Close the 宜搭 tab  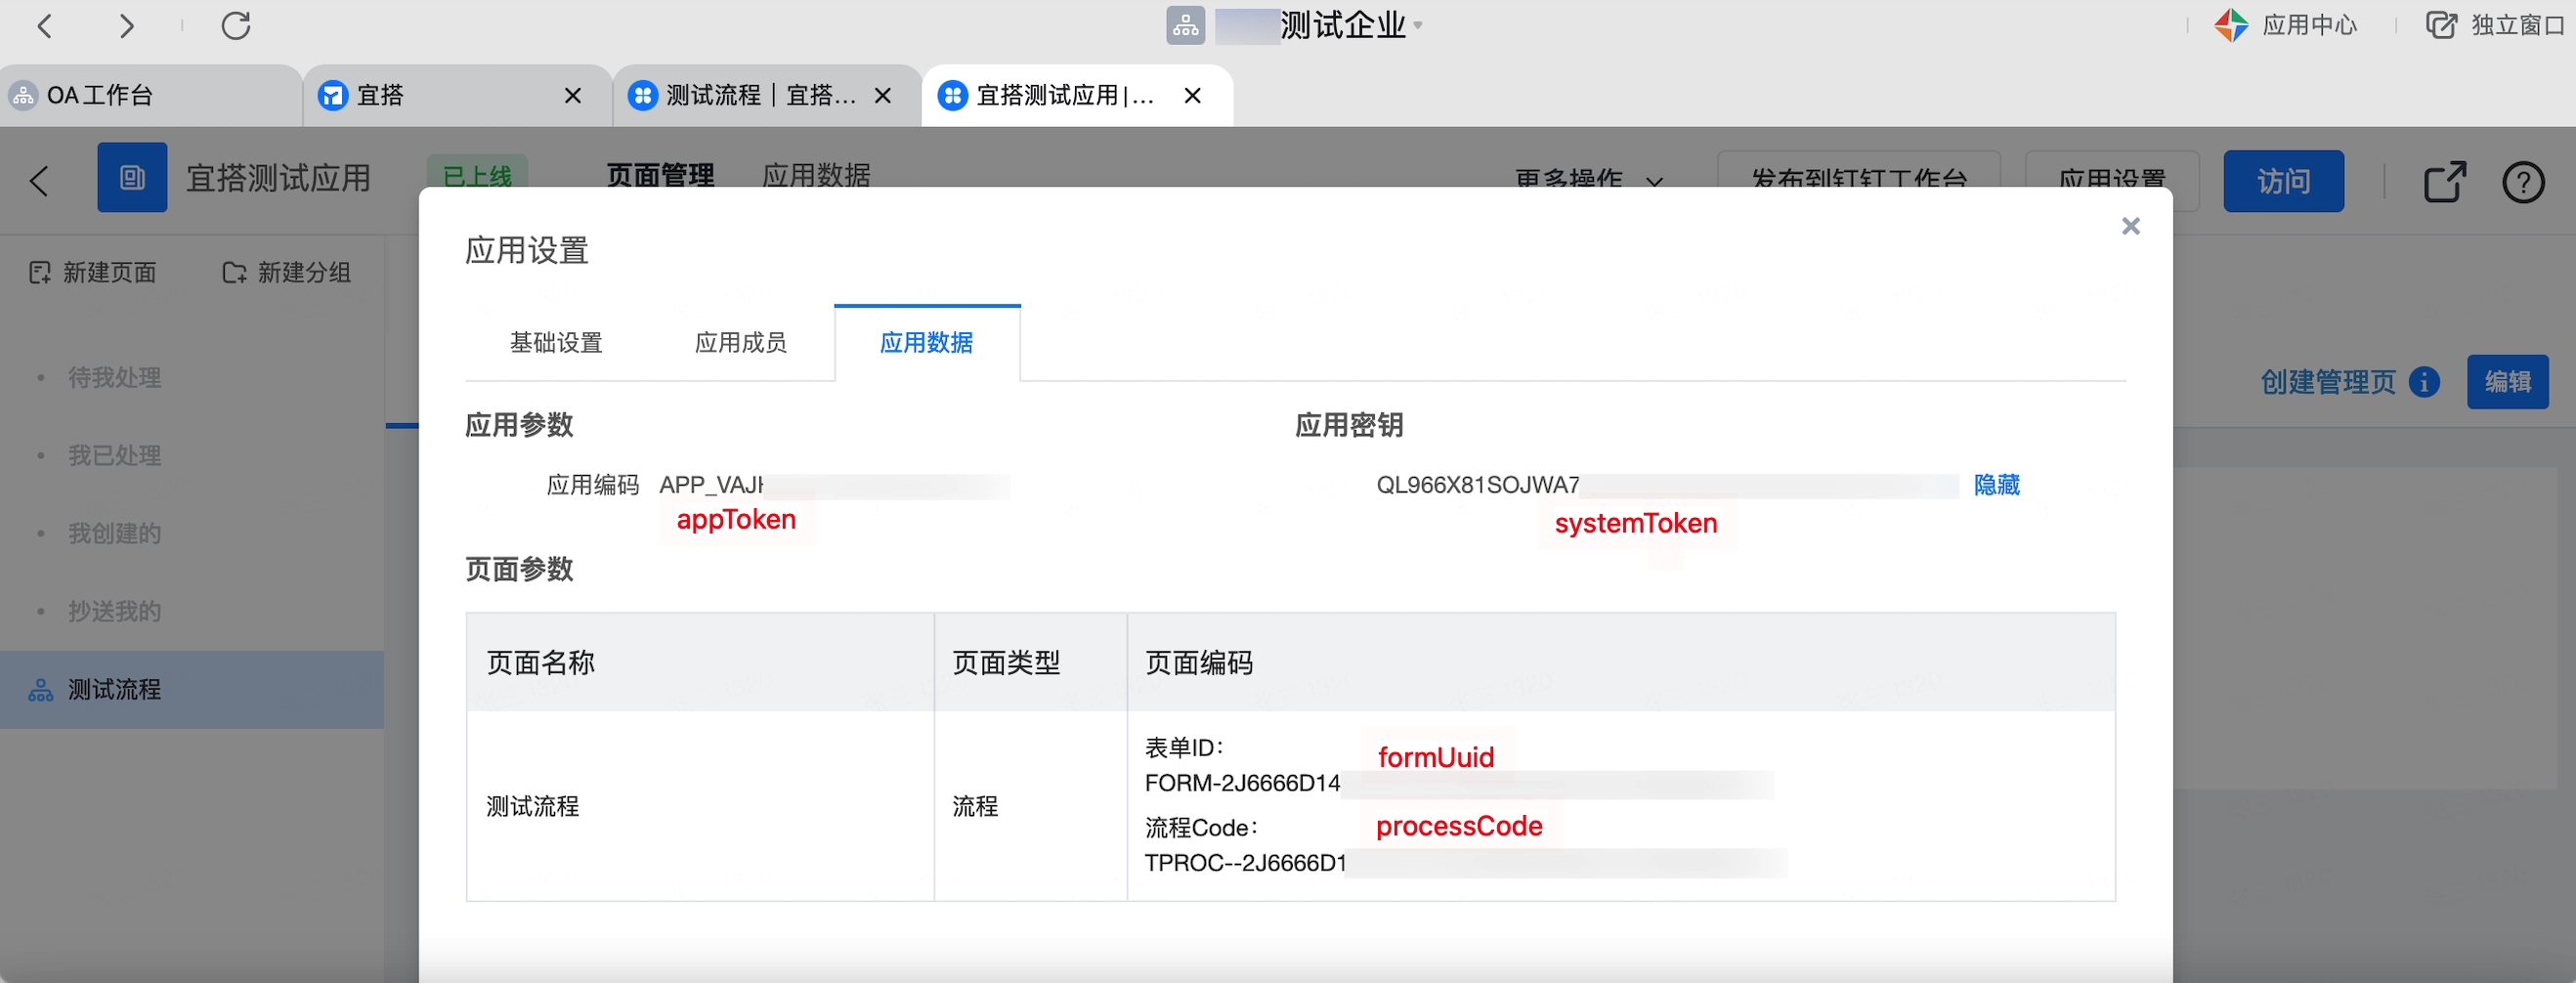(573, 95)
